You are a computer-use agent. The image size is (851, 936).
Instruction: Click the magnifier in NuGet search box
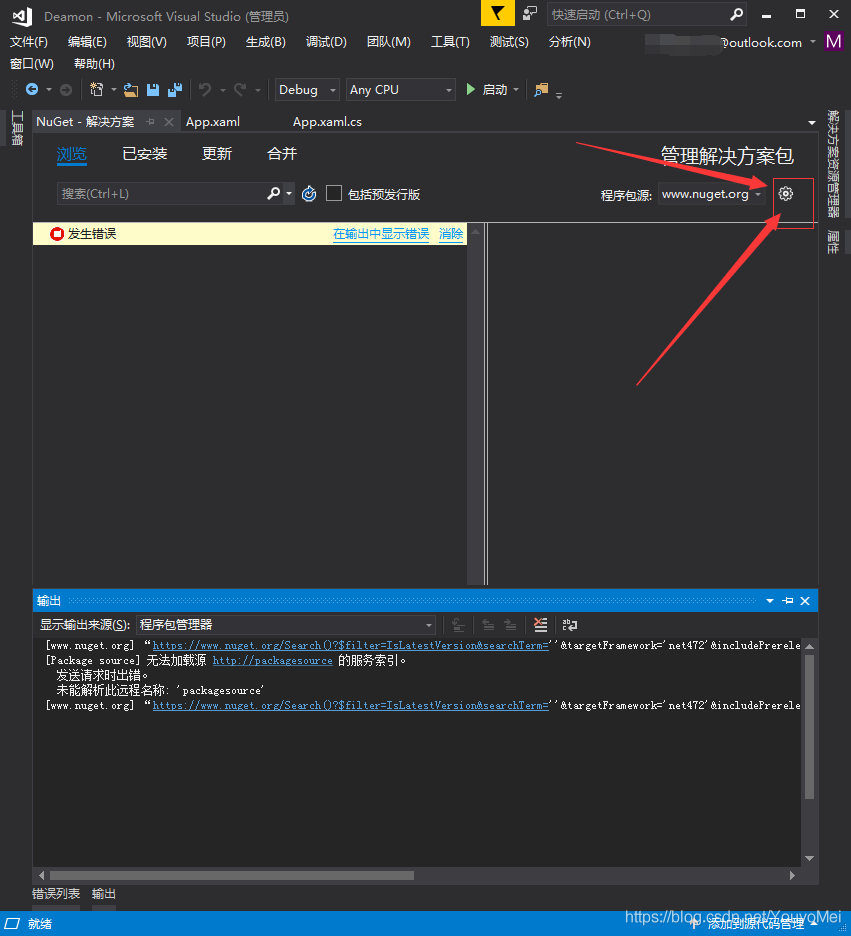(273, 193)
